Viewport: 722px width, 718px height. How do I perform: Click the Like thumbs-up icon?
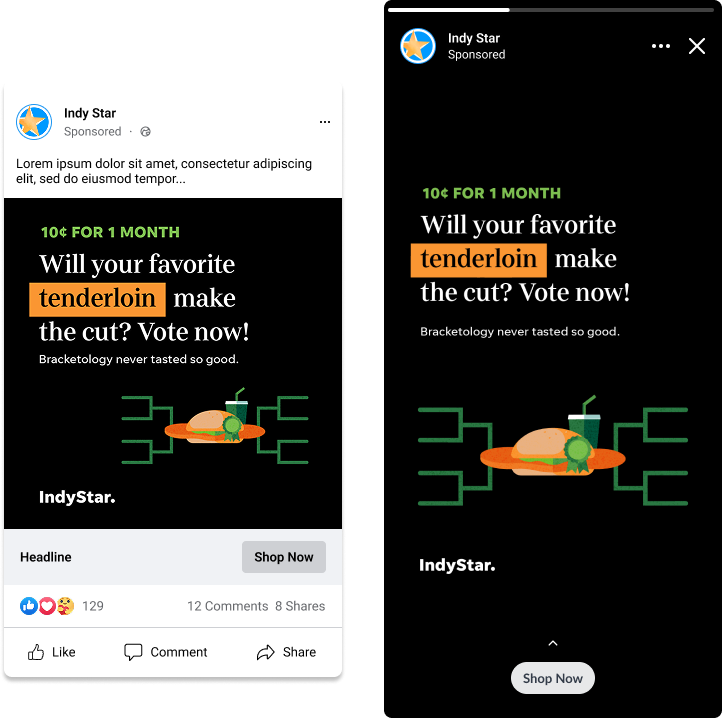[x=37, y=652]
